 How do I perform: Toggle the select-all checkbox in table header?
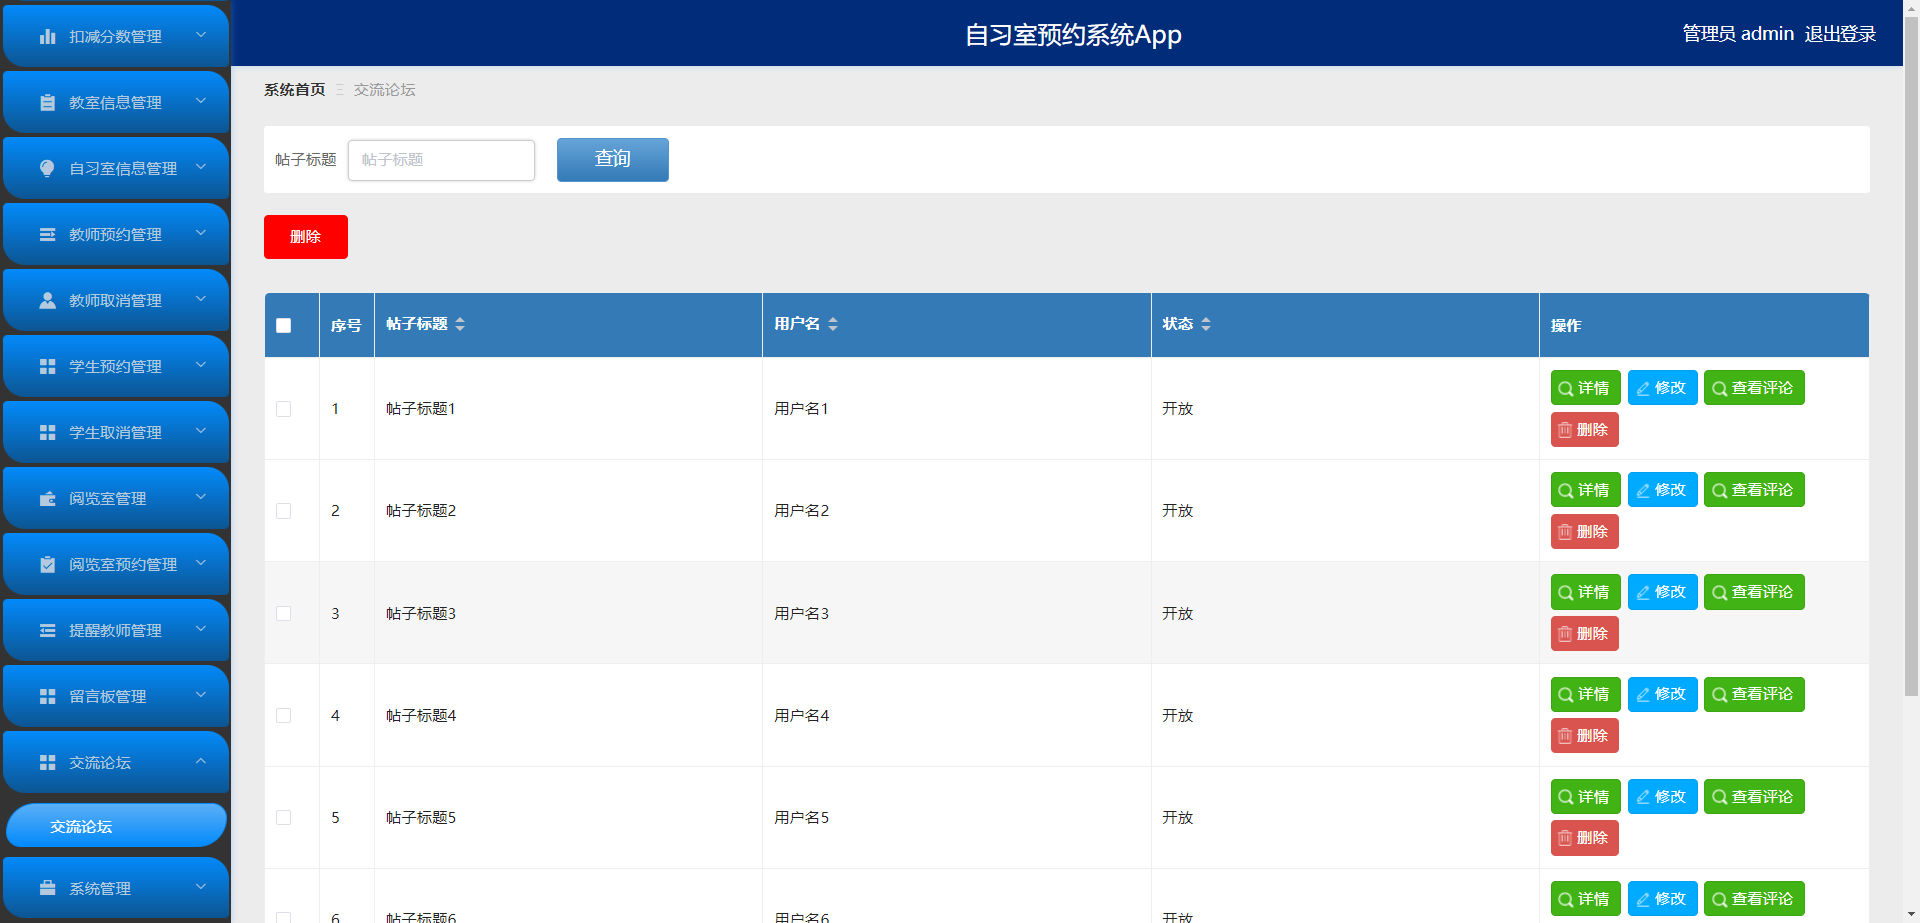pos(284,325)
